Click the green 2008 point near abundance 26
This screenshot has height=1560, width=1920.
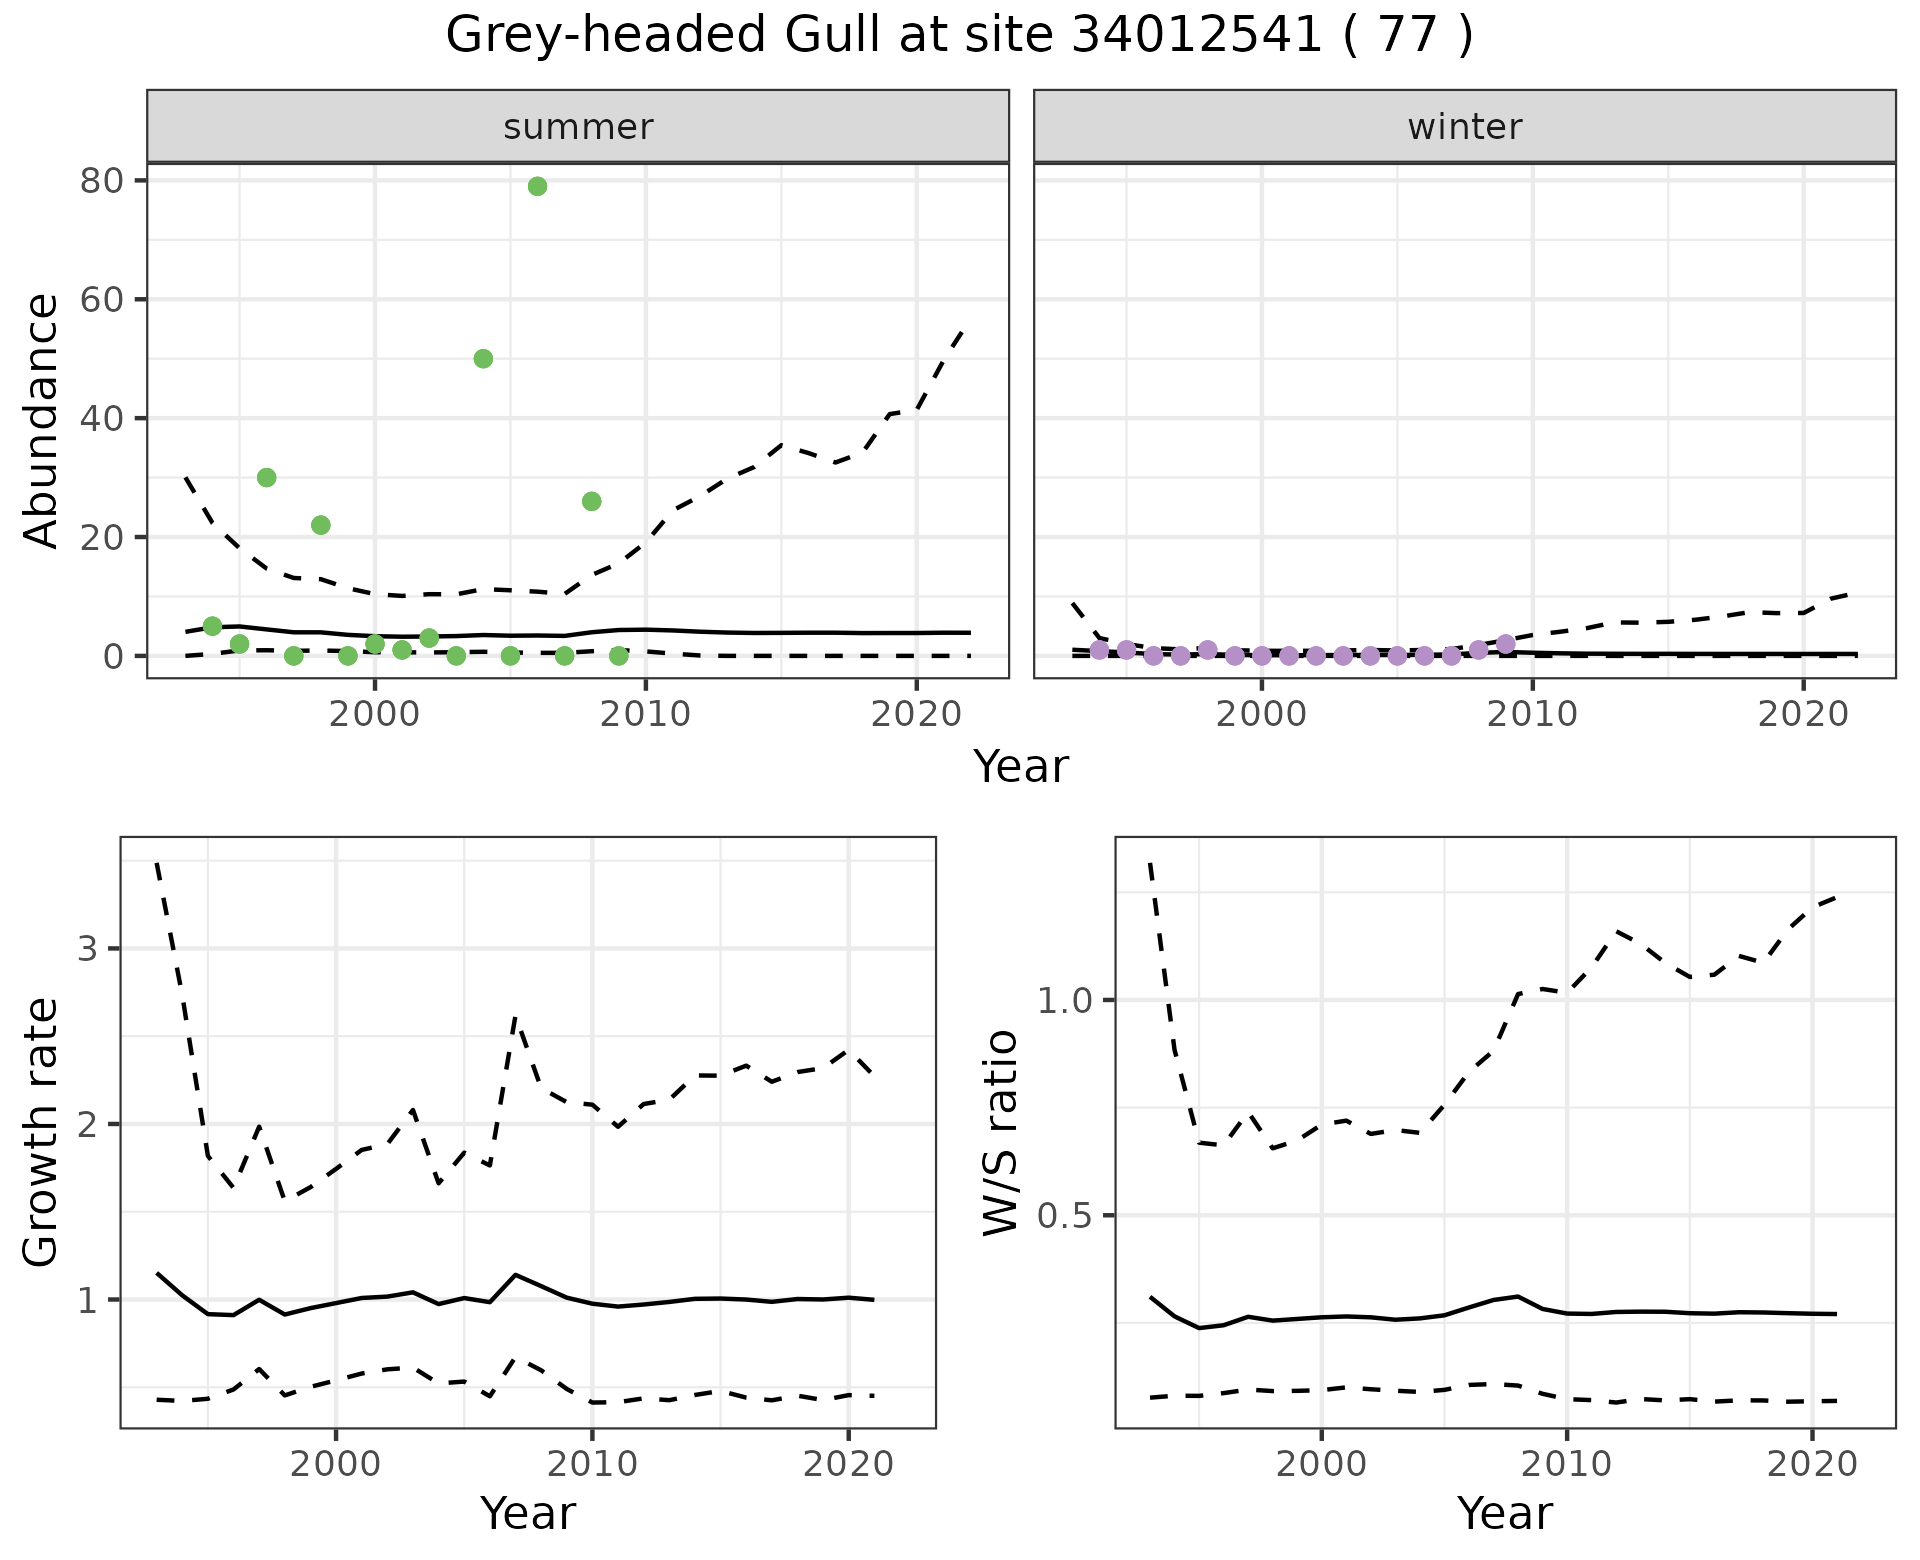click(591, 501)
